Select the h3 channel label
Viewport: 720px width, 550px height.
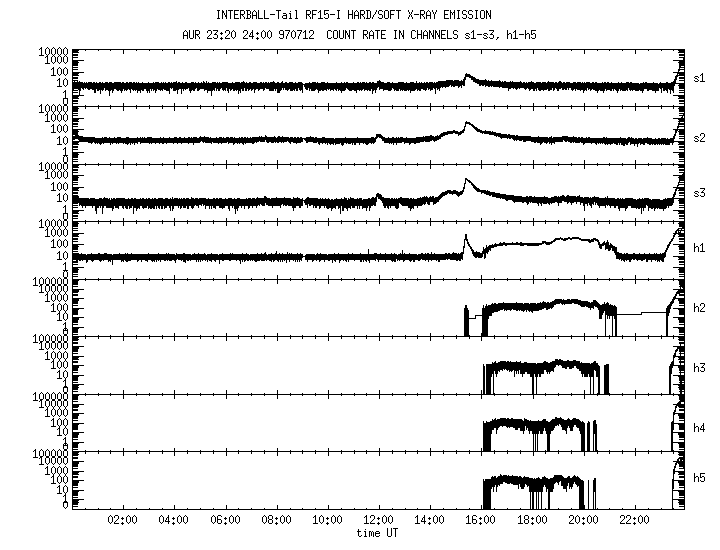(700, 366)
